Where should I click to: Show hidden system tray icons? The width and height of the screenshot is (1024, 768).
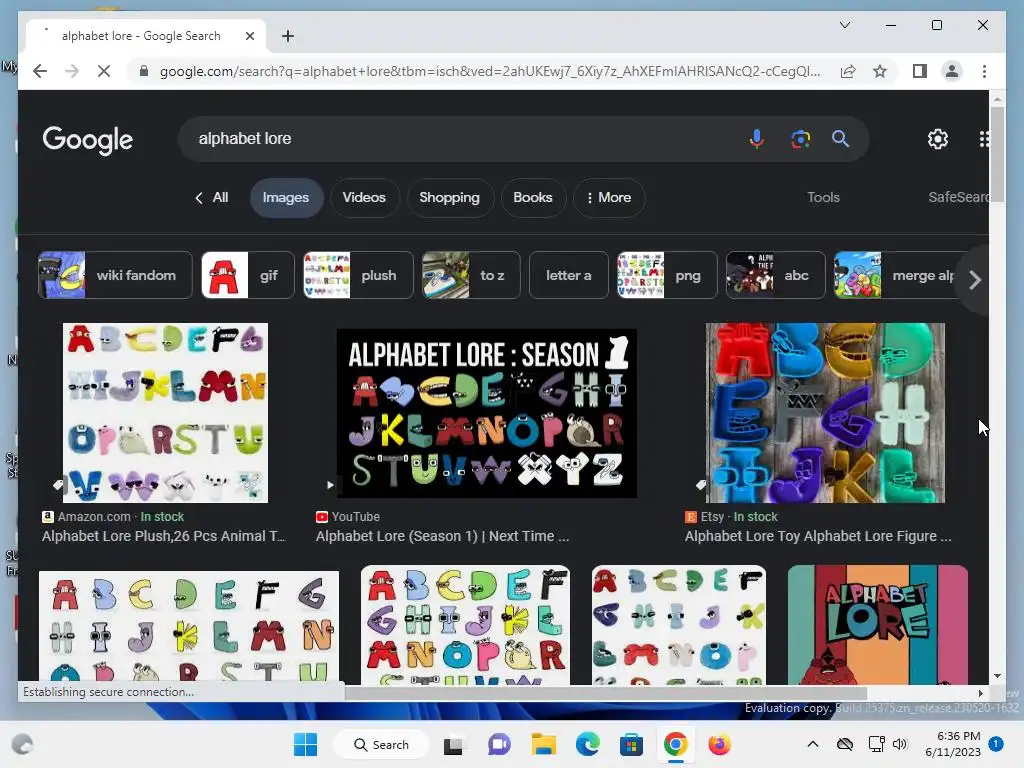coord(812,744)
